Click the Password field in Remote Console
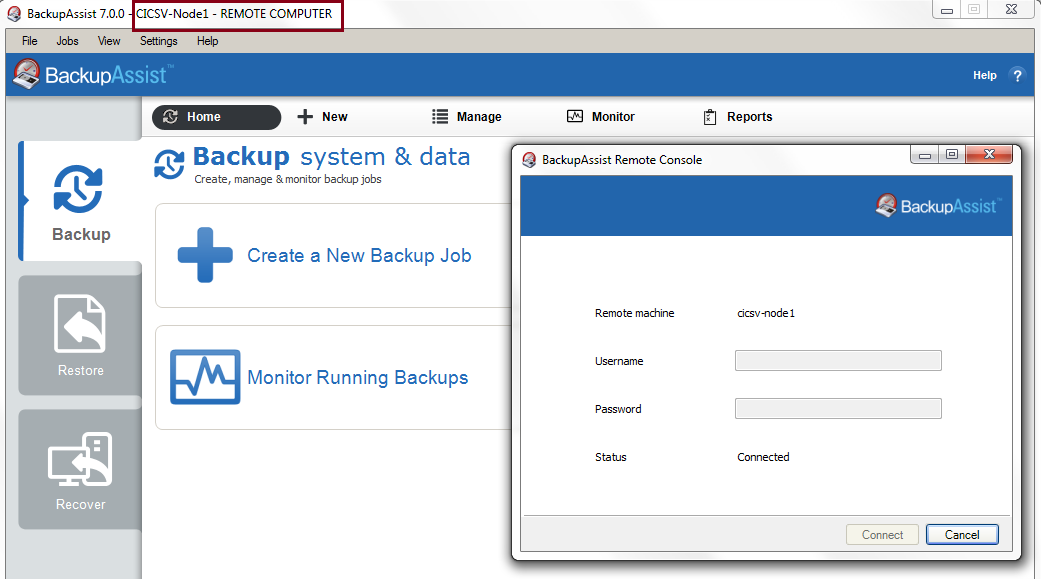This screenshot has width=1041, height=579. (838, 408)
